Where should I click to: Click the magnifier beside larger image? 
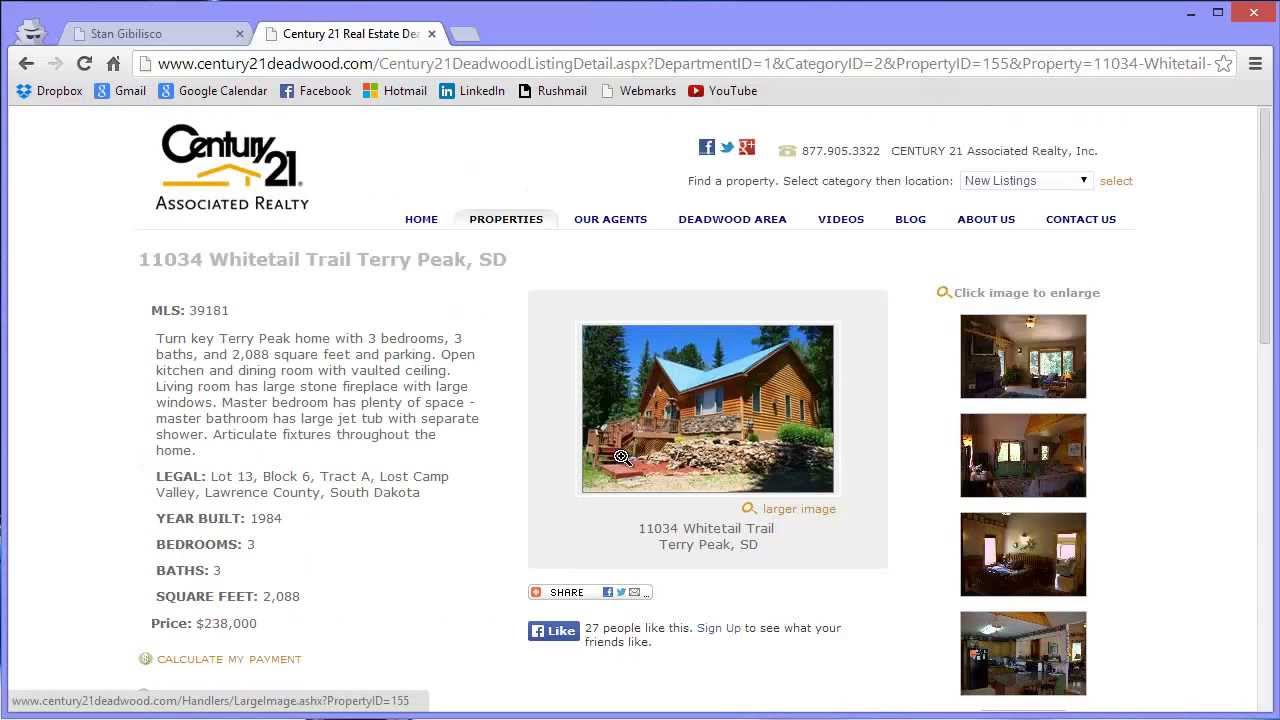pyautogui.click(x=748, y=508)
